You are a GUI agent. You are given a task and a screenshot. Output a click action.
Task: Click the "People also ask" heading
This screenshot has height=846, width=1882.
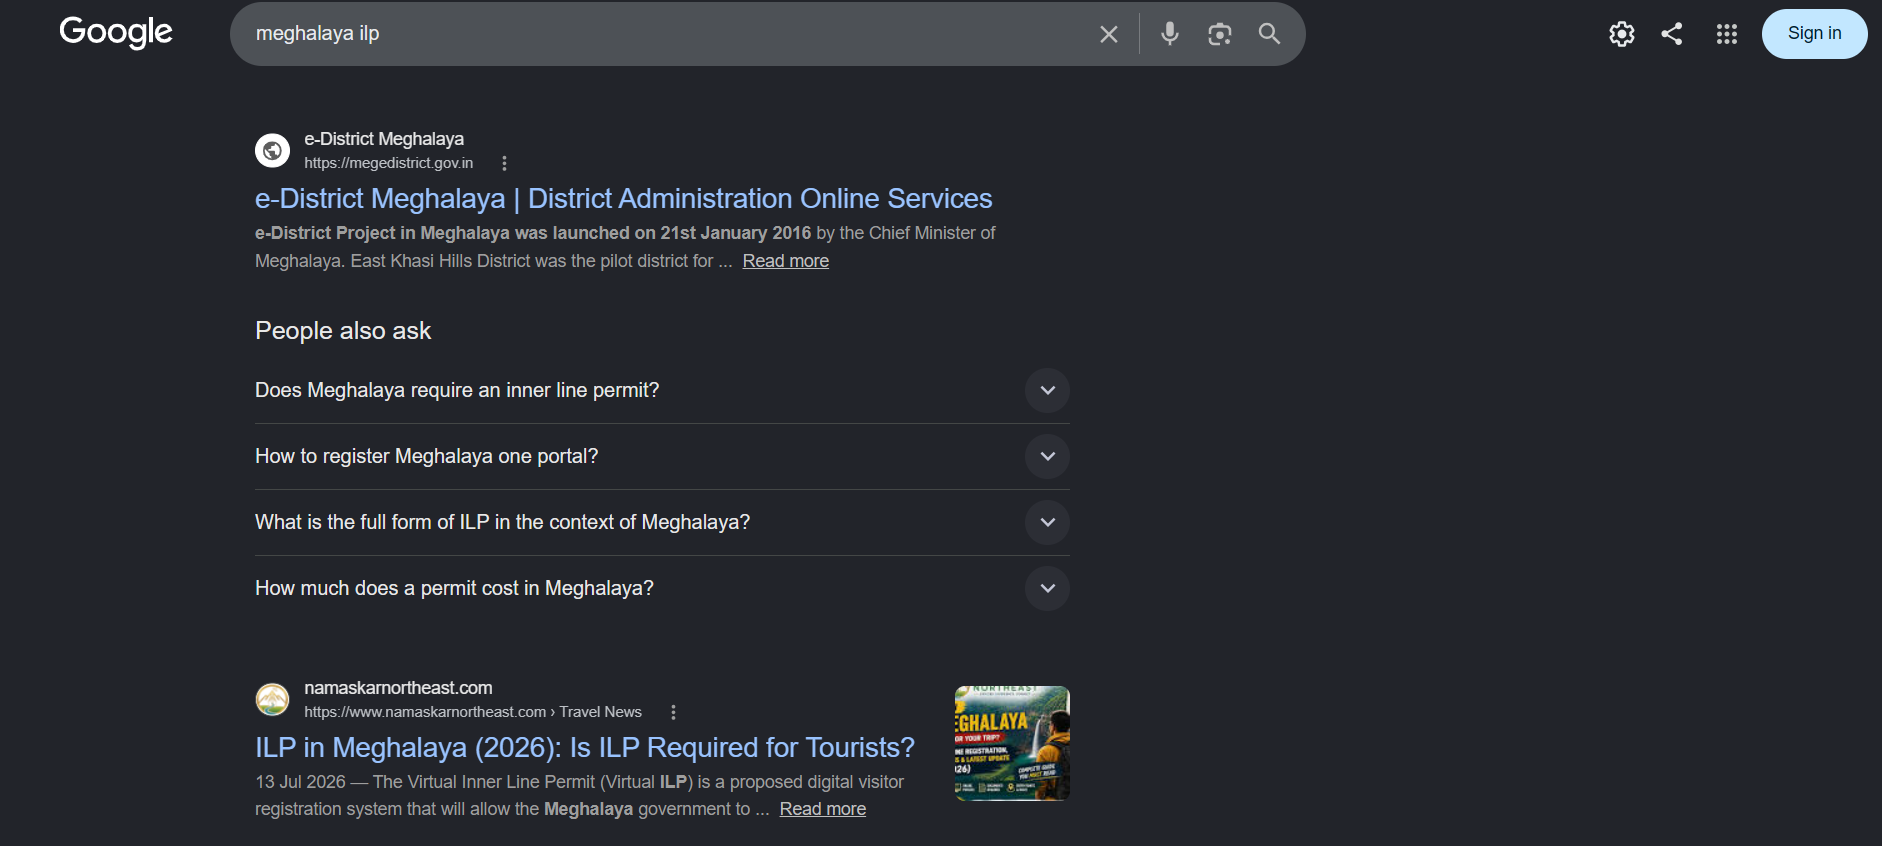tap(343, 331)
